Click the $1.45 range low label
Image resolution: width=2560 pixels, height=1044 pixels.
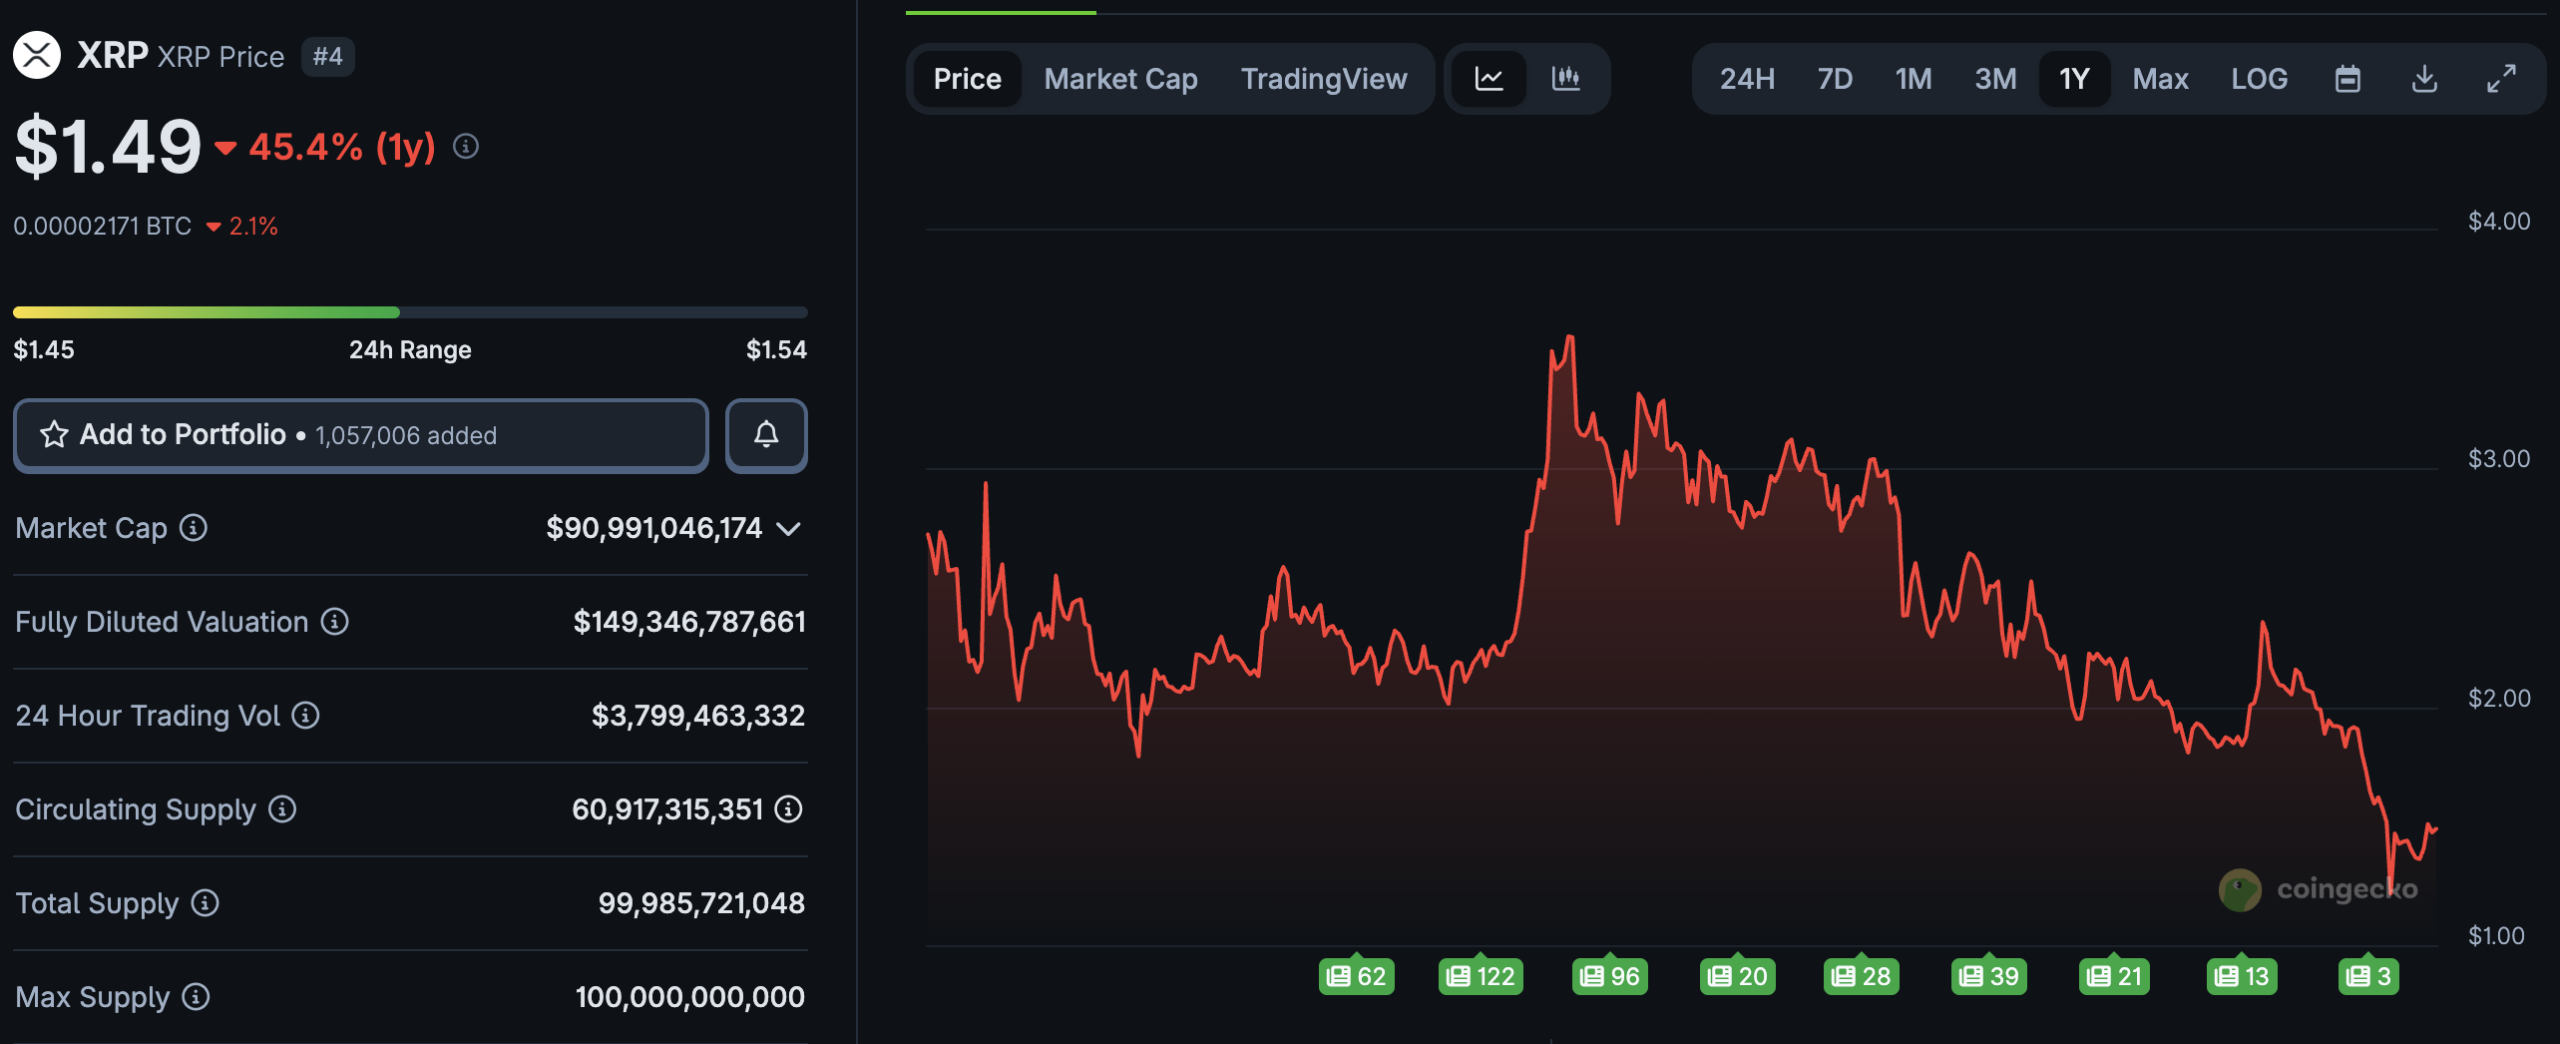(44, 350)
